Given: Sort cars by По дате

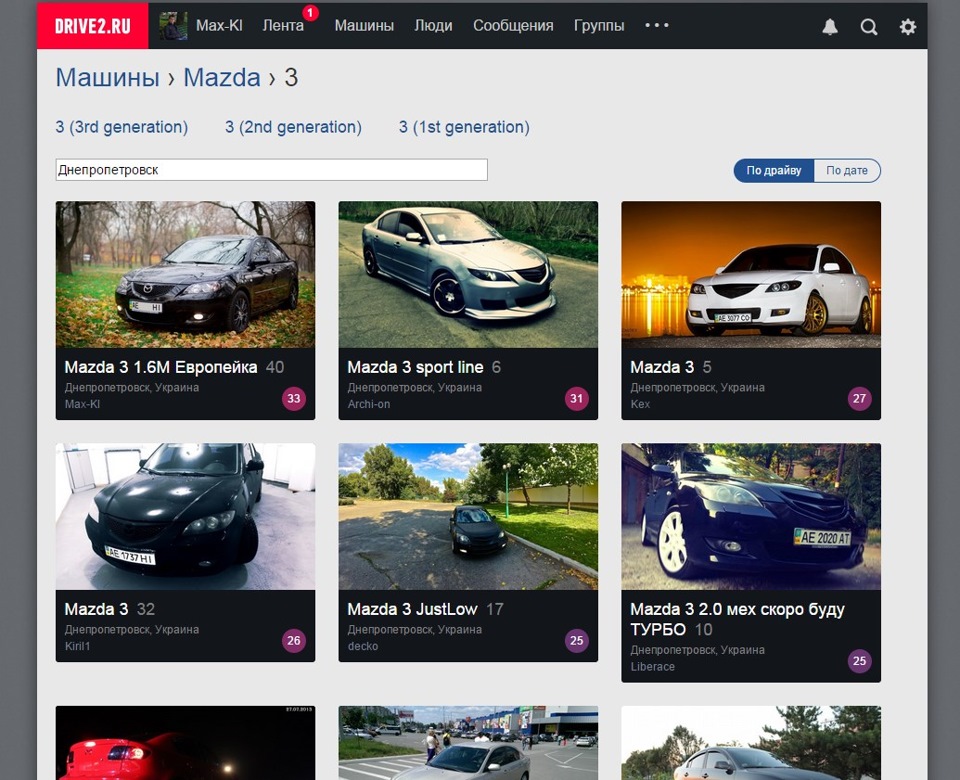Looking at the screenshot, I should [x=847, y=170].
